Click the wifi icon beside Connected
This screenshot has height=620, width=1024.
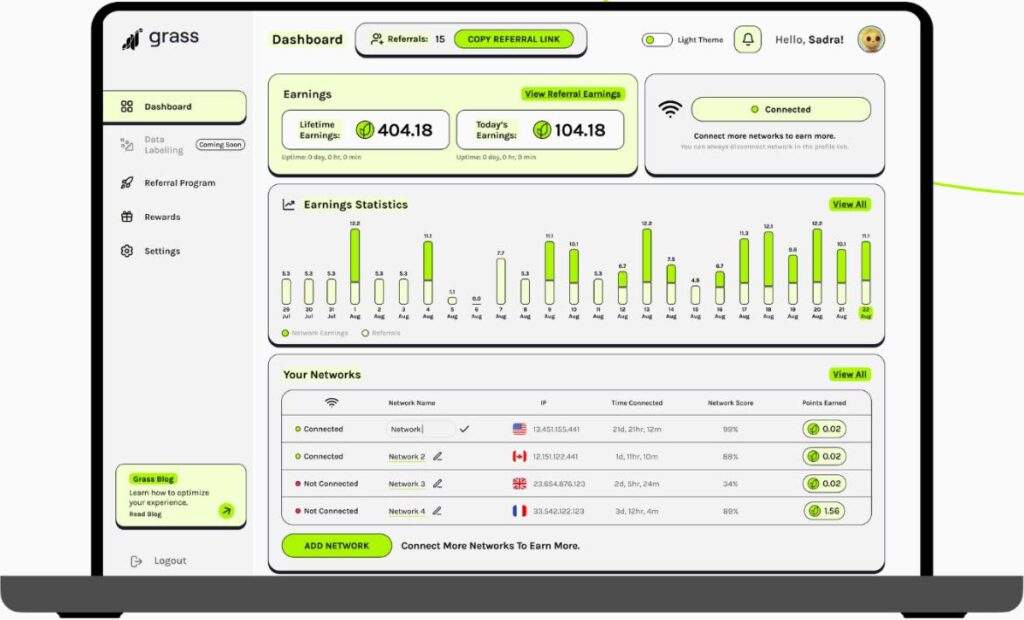(x=670, y=109)
